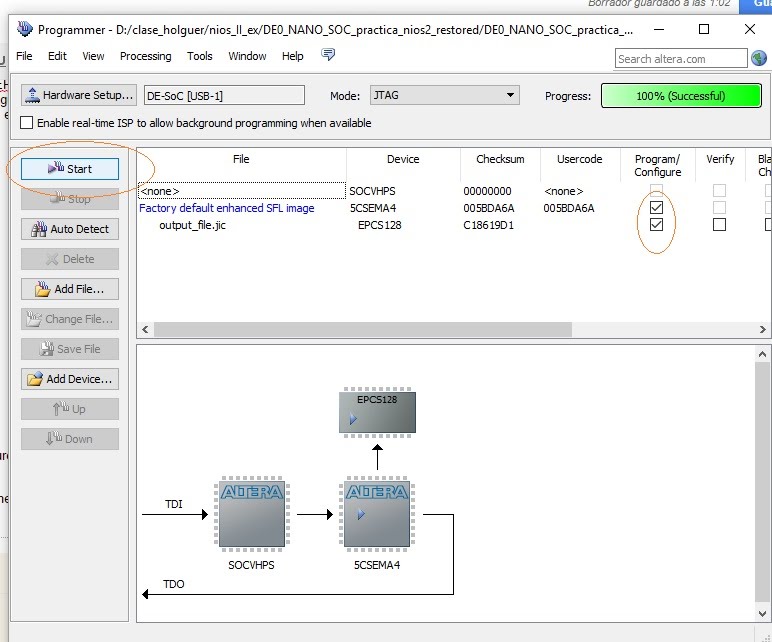Click the chain diagram scroll down arrow
The height and width of the screenshot is (642, 772).
click(x=762, y=613)
